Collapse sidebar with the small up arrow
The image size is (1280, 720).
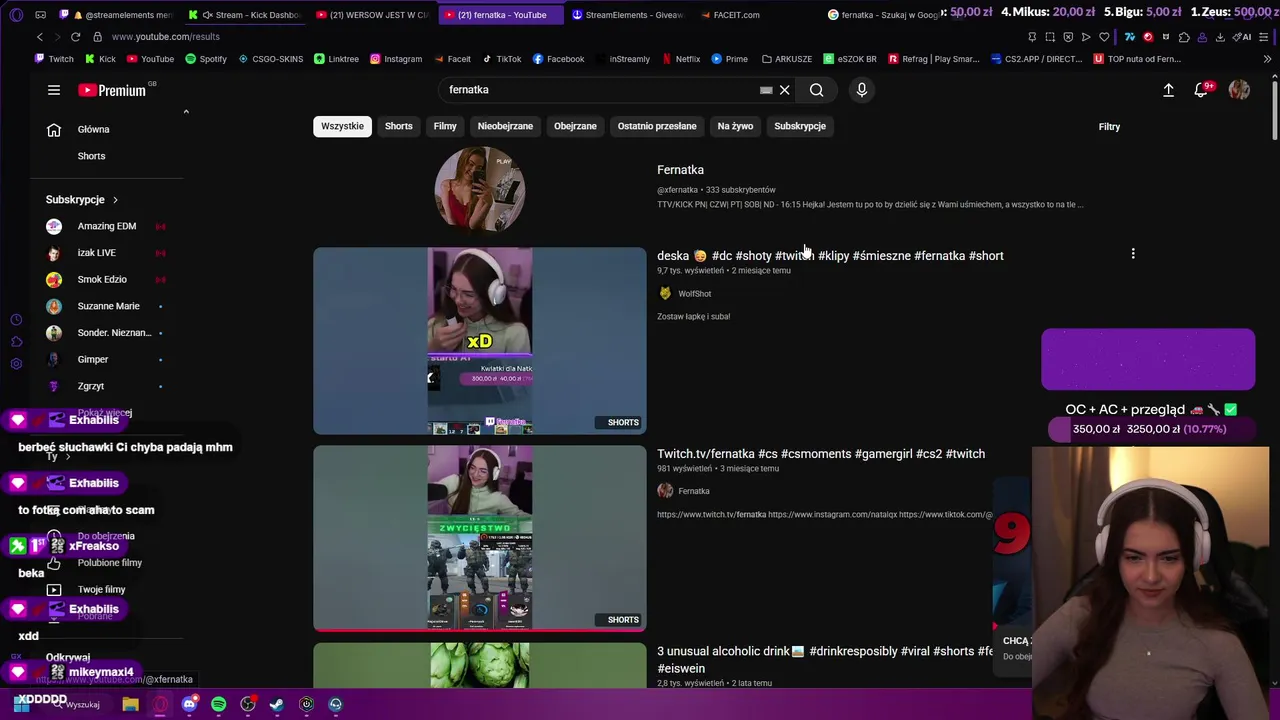[x=186, y=112]
